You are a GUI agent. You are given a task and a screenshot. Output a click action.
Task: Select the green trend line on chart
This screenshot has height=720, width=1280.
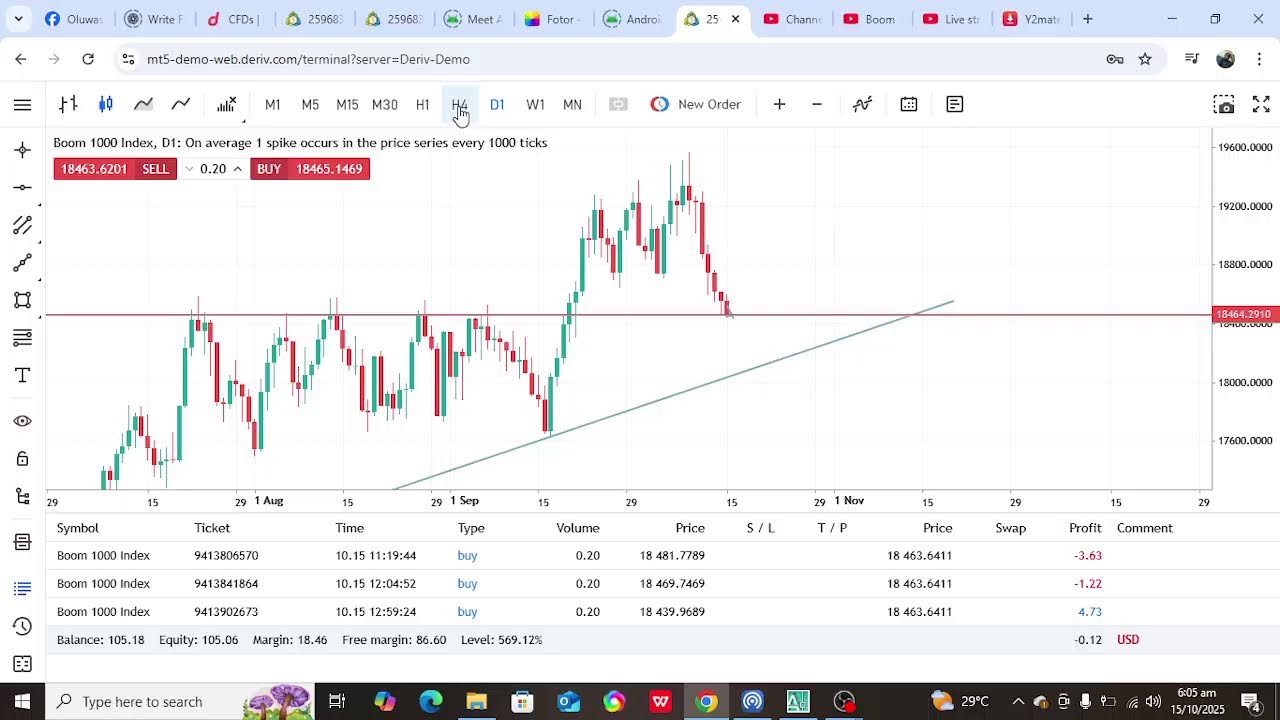(675, 395)
